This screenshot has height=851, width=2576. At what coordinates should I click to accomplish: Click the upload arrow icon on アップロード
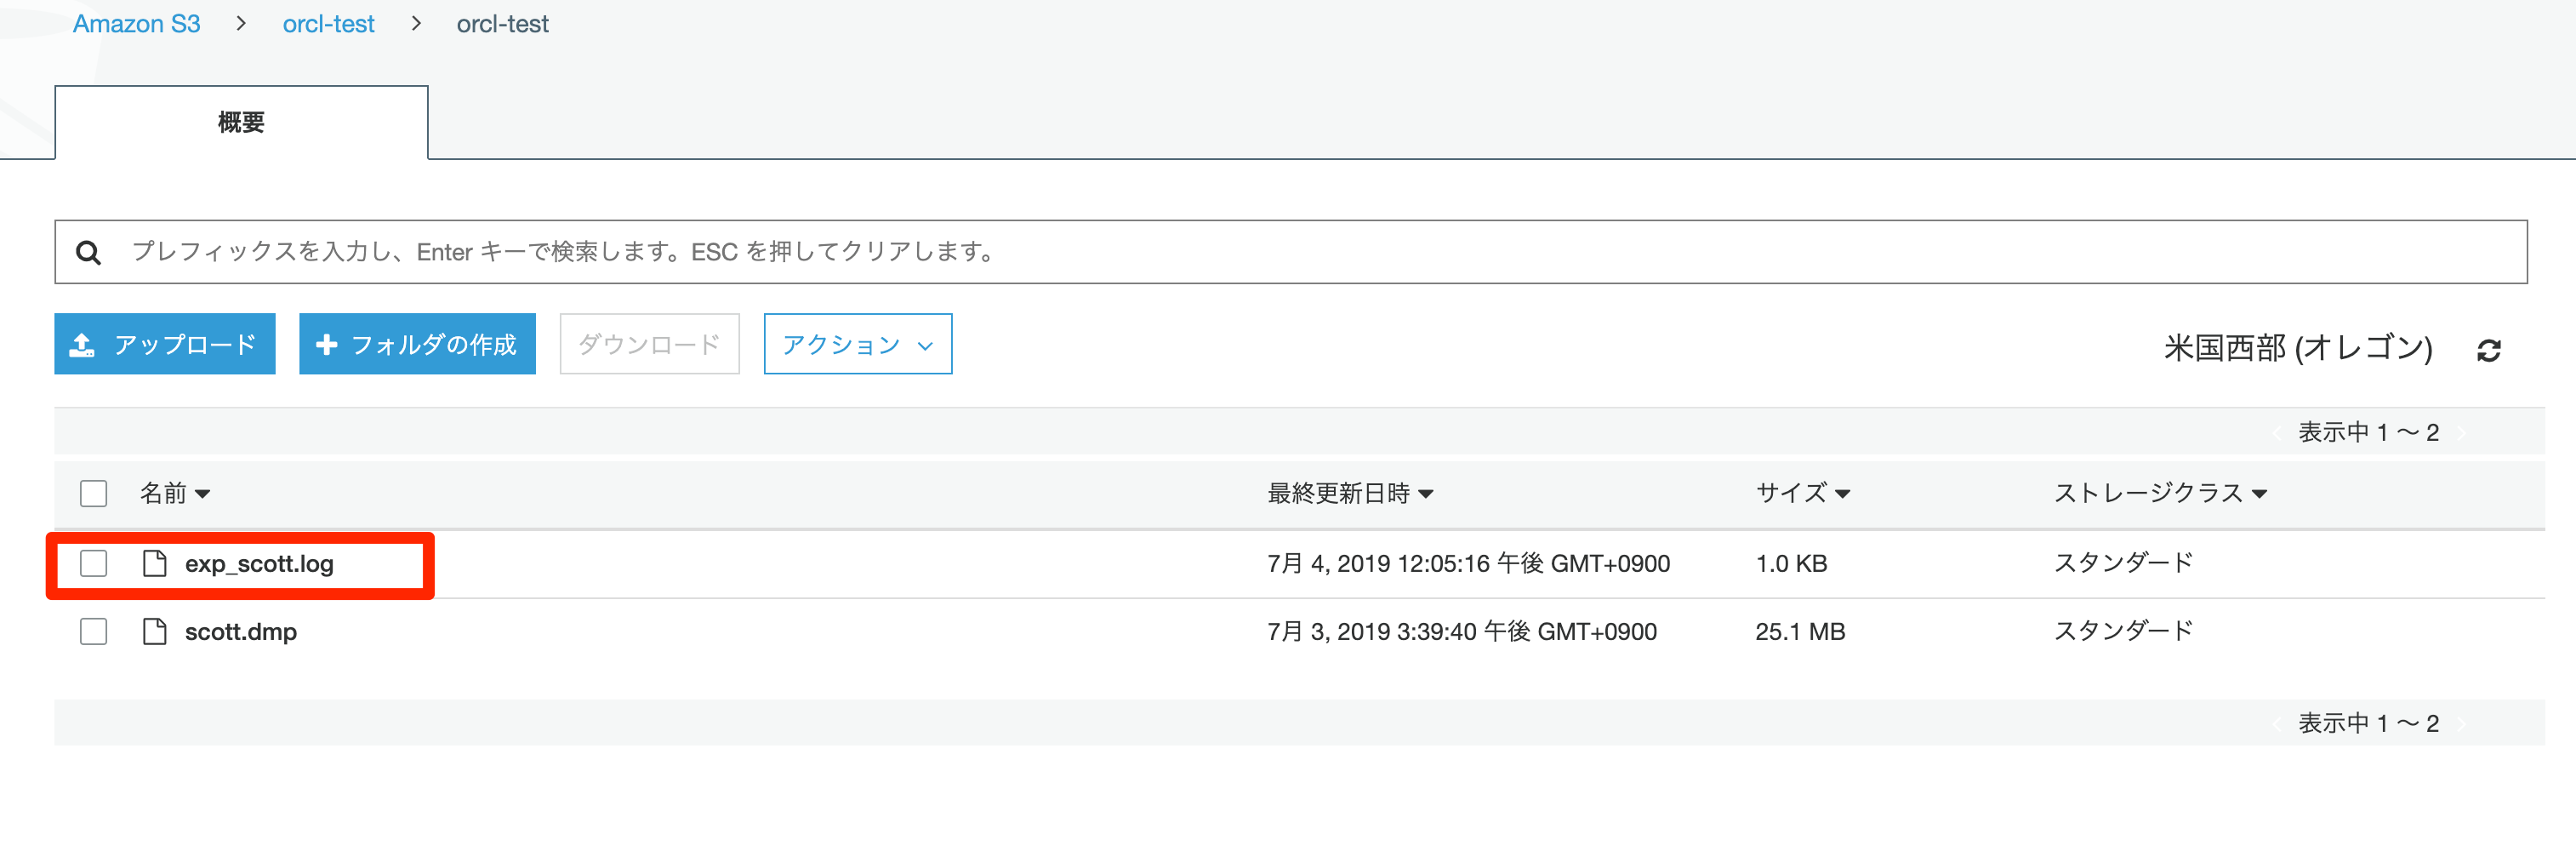click(82, 345)
